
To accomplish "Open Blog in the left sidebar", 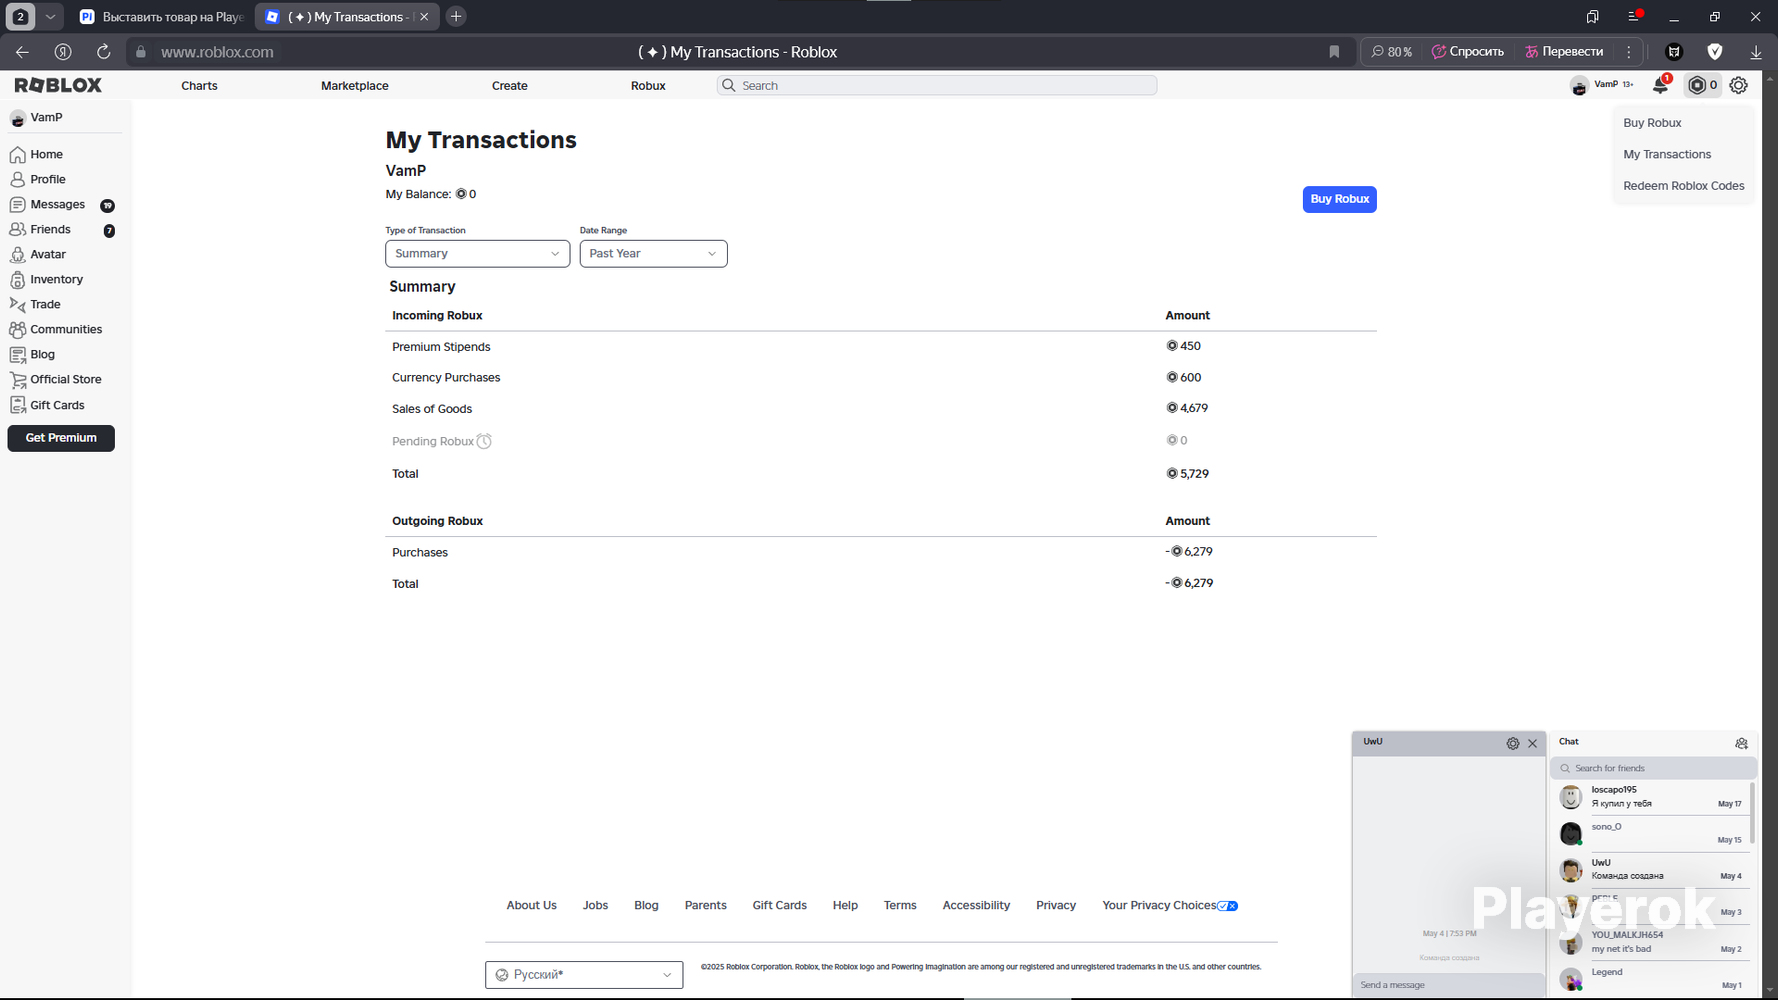I will click(32, 354).
